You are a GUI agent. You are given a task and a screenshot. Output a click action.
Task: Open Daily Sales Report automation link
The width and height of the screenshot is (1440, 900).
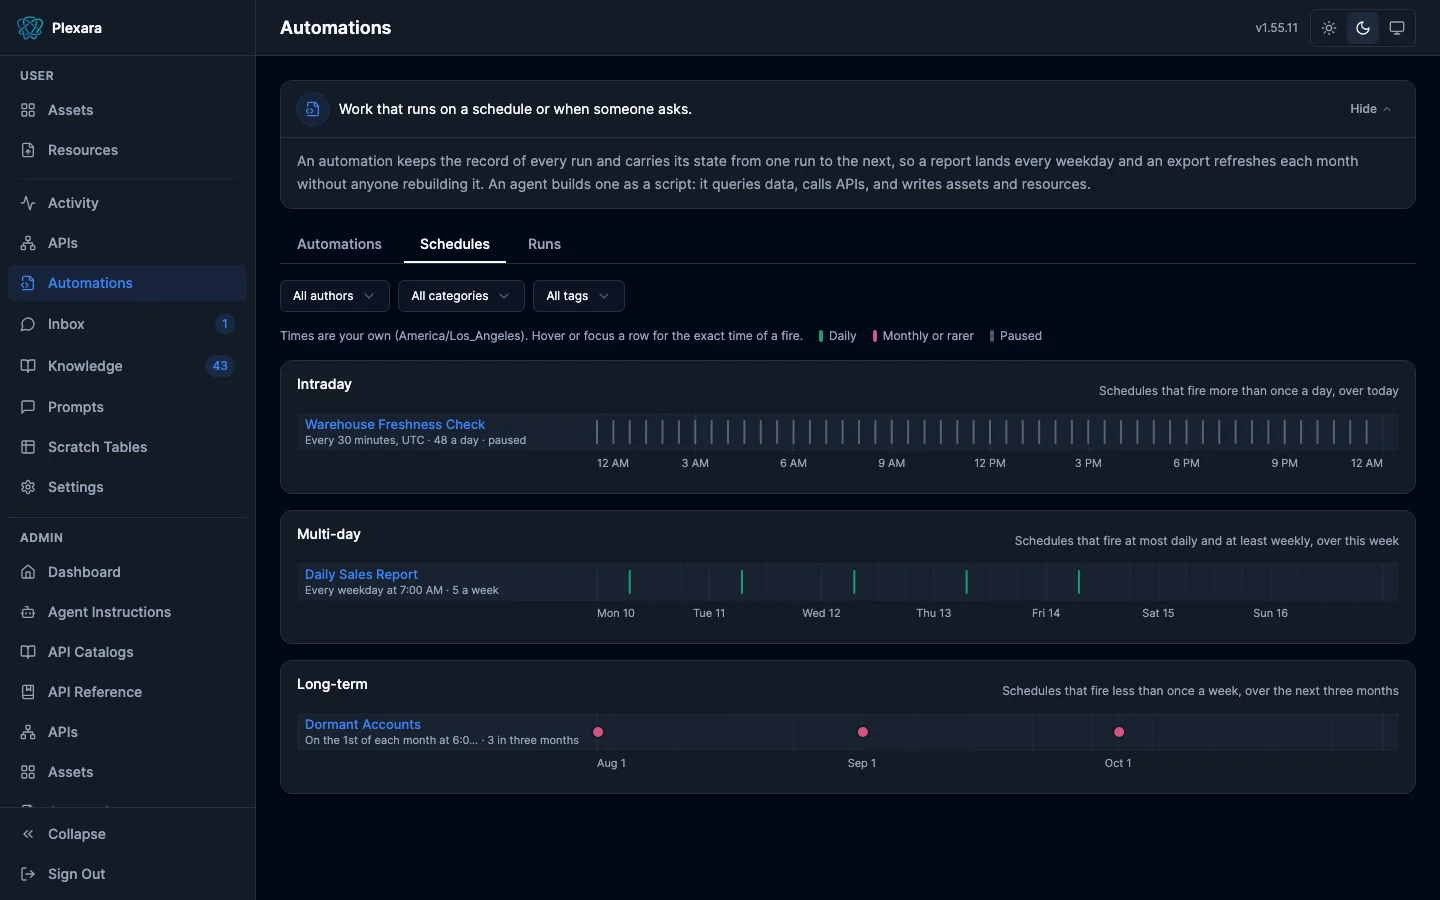click(x=361, y=574)
